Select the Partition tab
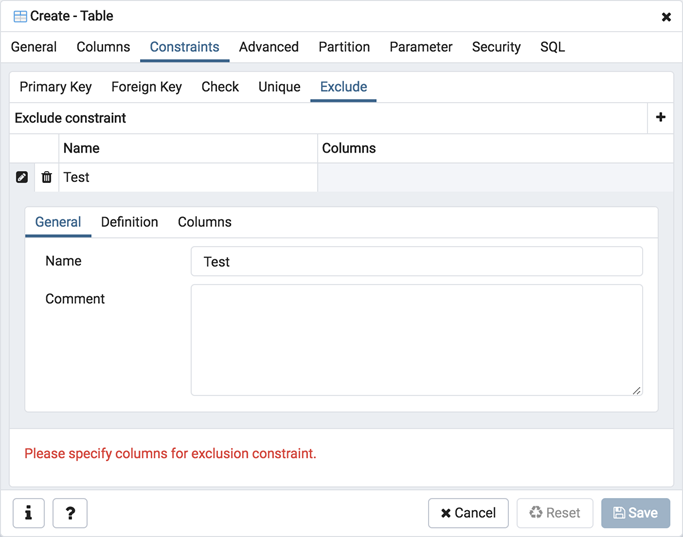Image resolution: width=683 pixels, height=537 pixels. click(x=344, y=47)
